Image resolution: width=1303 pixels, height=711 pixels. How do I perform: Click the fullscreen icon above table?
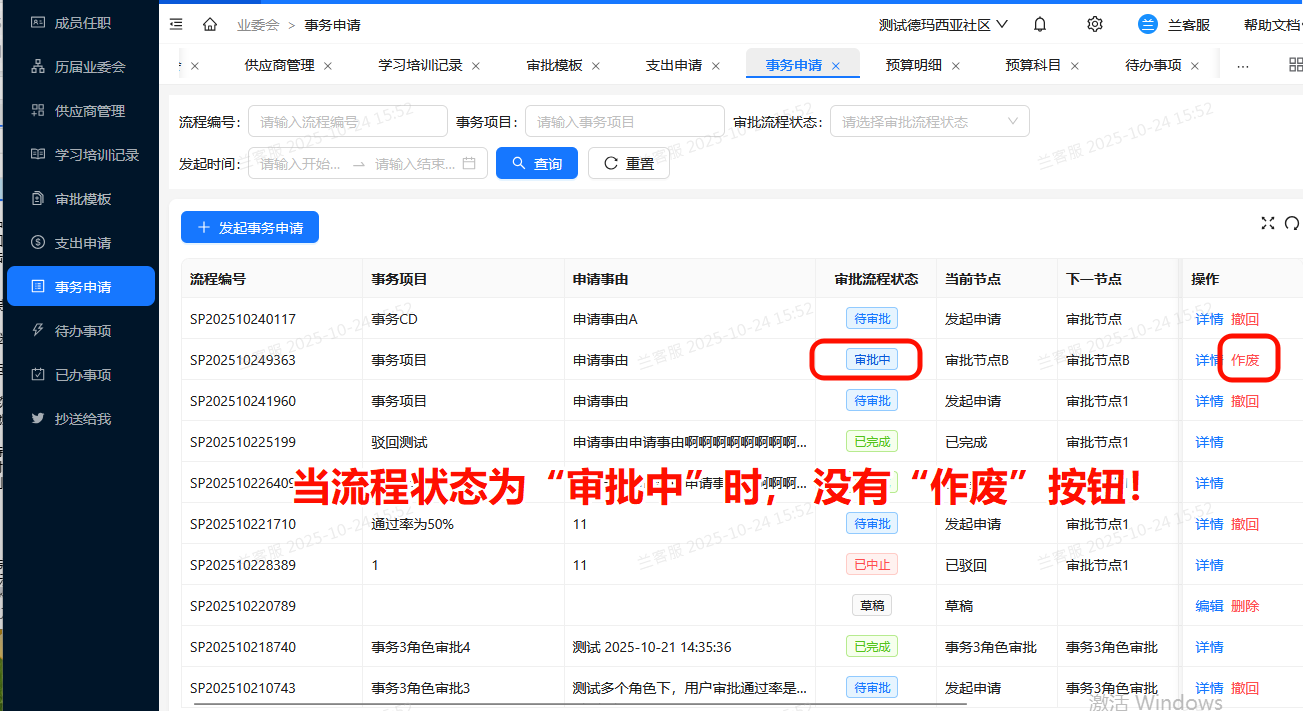click(x=1268, y=223)
